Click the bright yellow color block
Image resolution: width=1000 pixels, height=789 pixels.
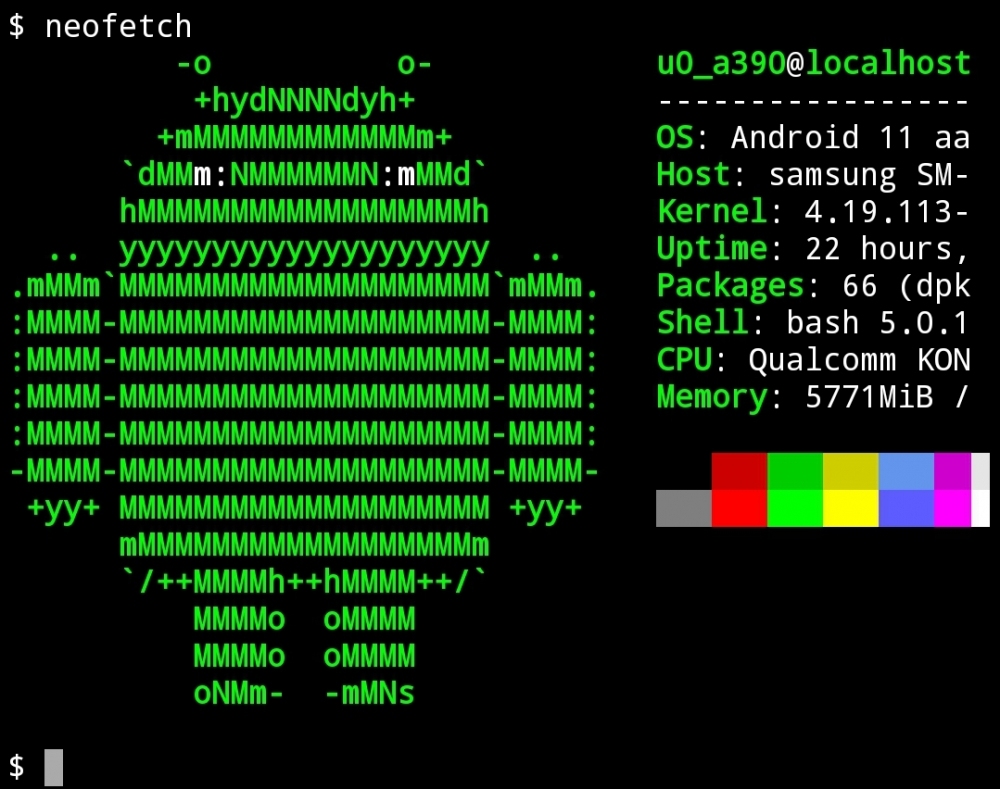tap(851, 508)
